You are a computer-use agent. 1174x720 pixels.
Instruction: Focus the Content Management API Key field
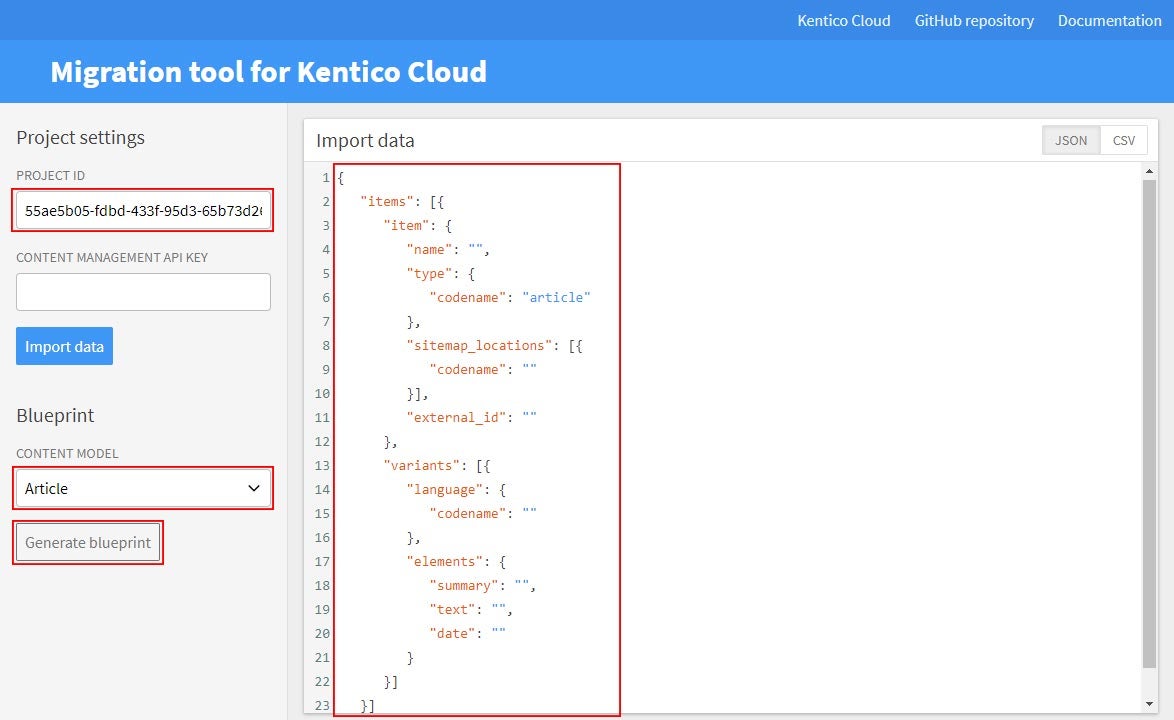[143, 292]
